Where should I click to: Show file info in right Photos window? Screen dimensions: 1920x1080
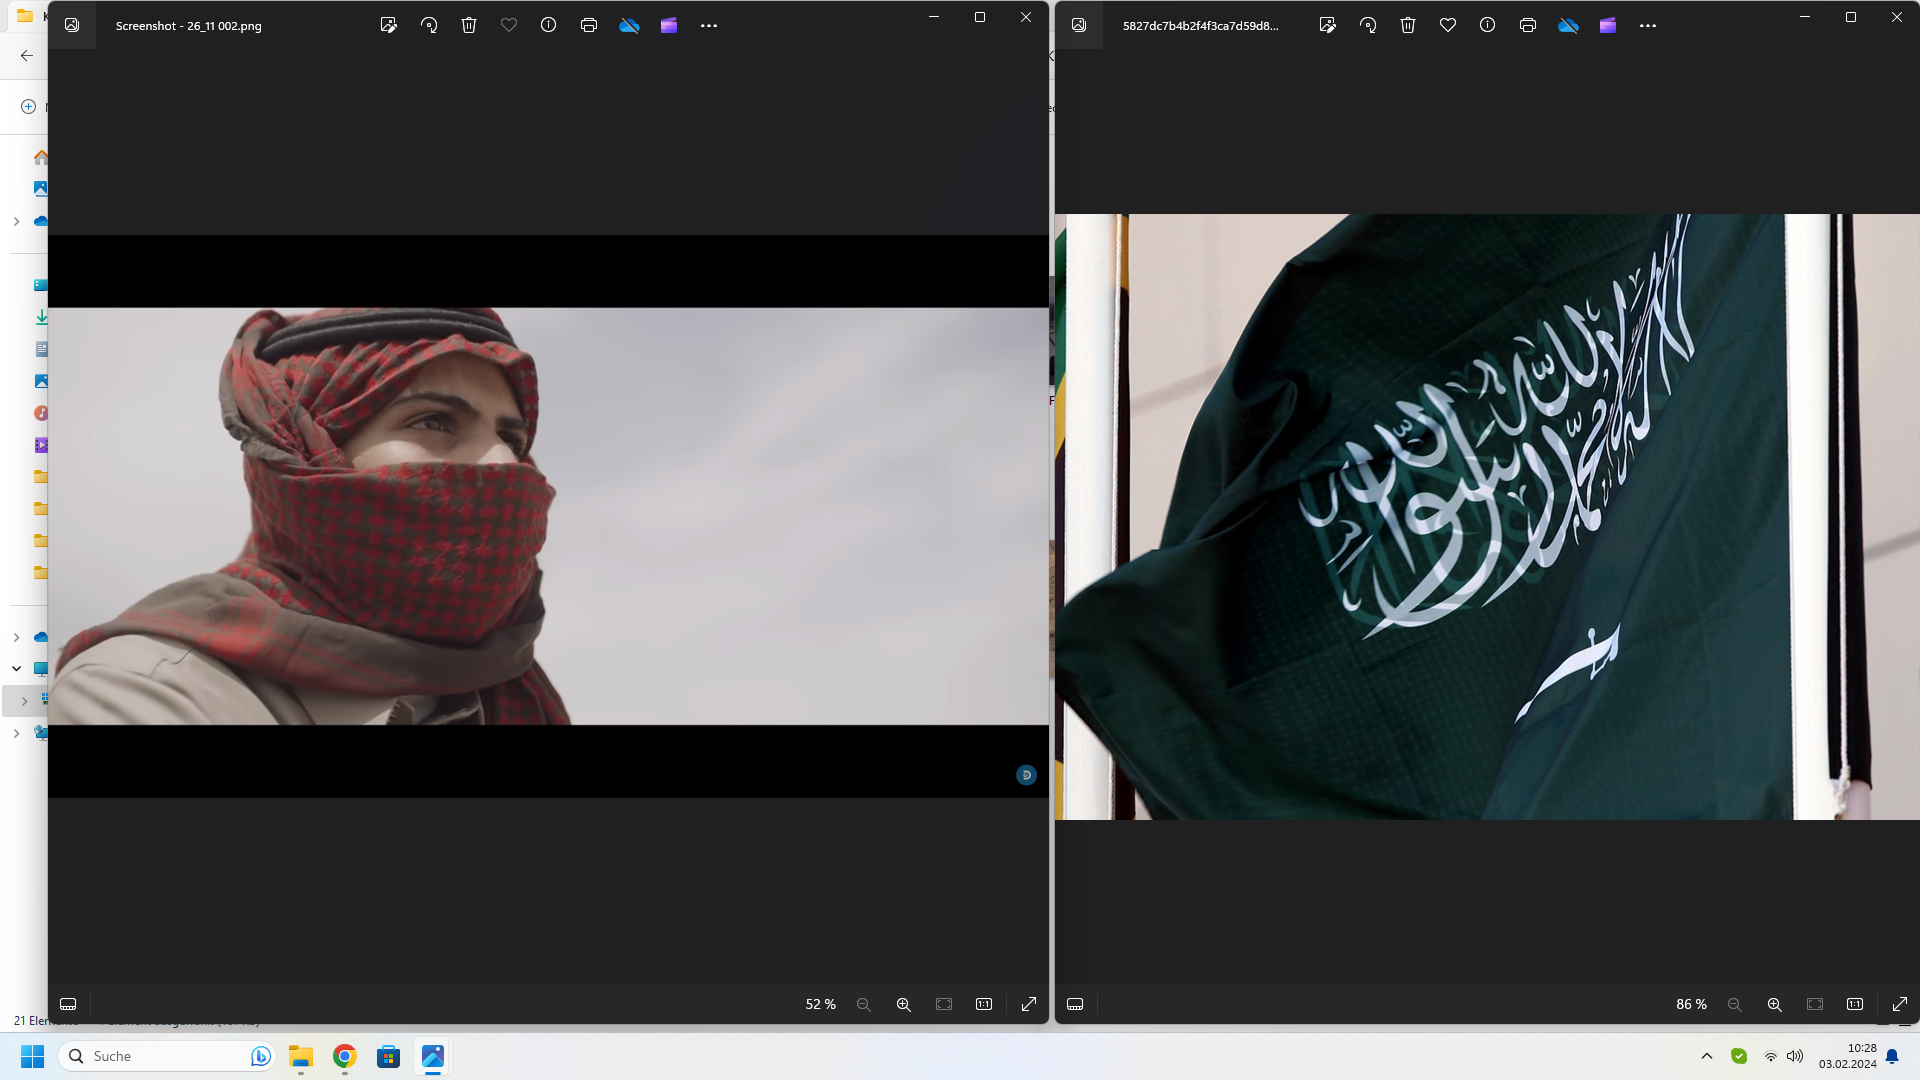(x=1488, y=25)
